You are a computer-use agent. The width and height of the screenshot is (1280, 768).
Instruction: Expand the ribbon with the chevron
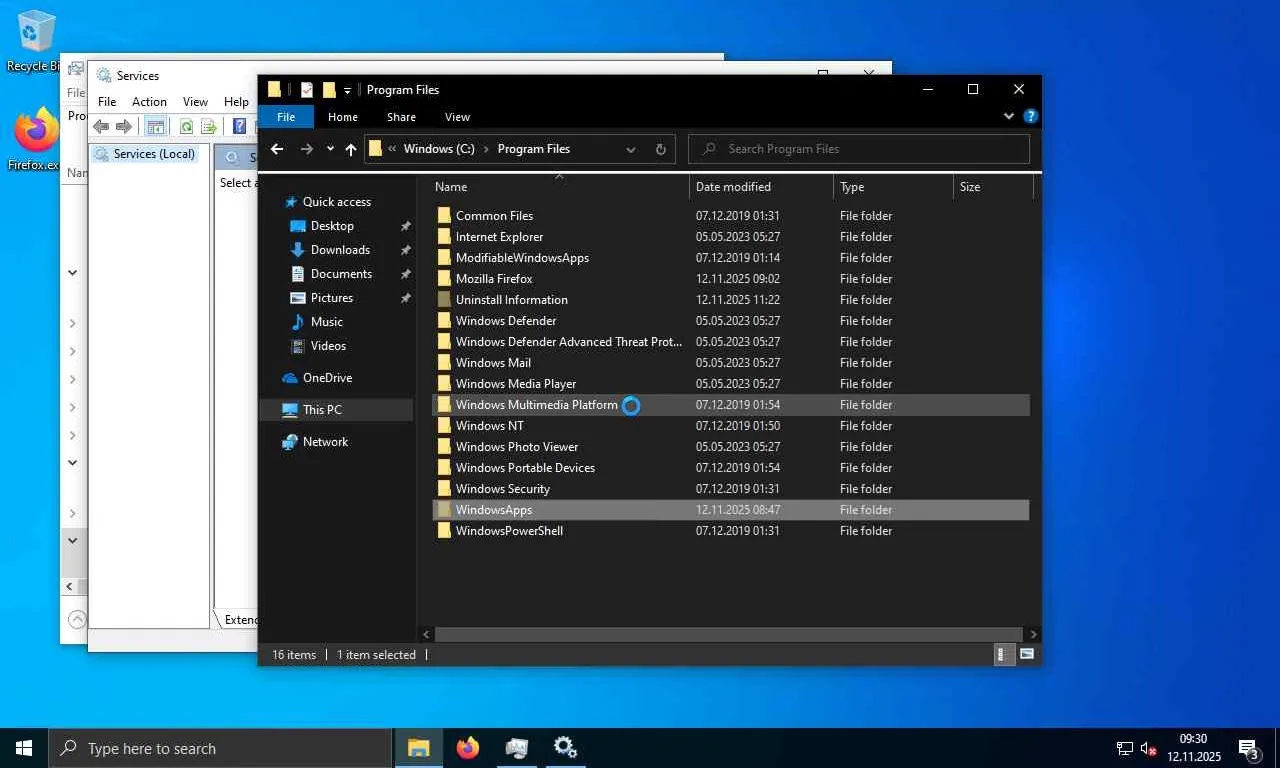pyautogui.click(x=1009, y=116)
